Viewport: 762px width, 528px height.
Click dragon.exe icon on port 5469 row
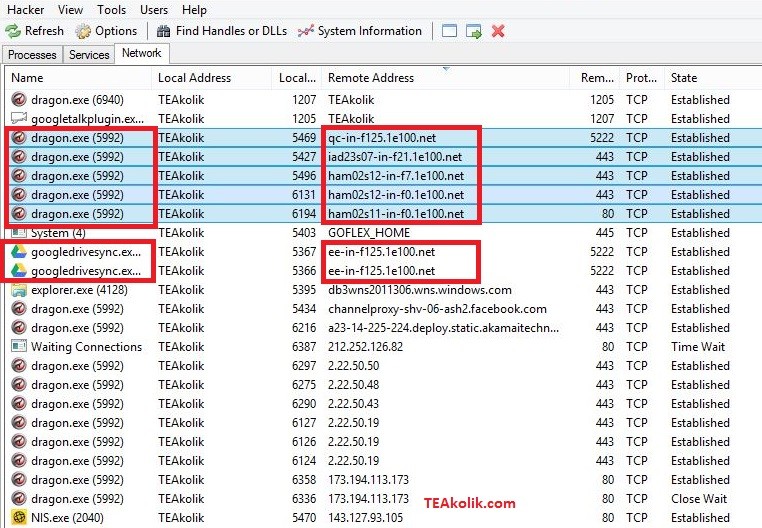[x=18, y=138]
